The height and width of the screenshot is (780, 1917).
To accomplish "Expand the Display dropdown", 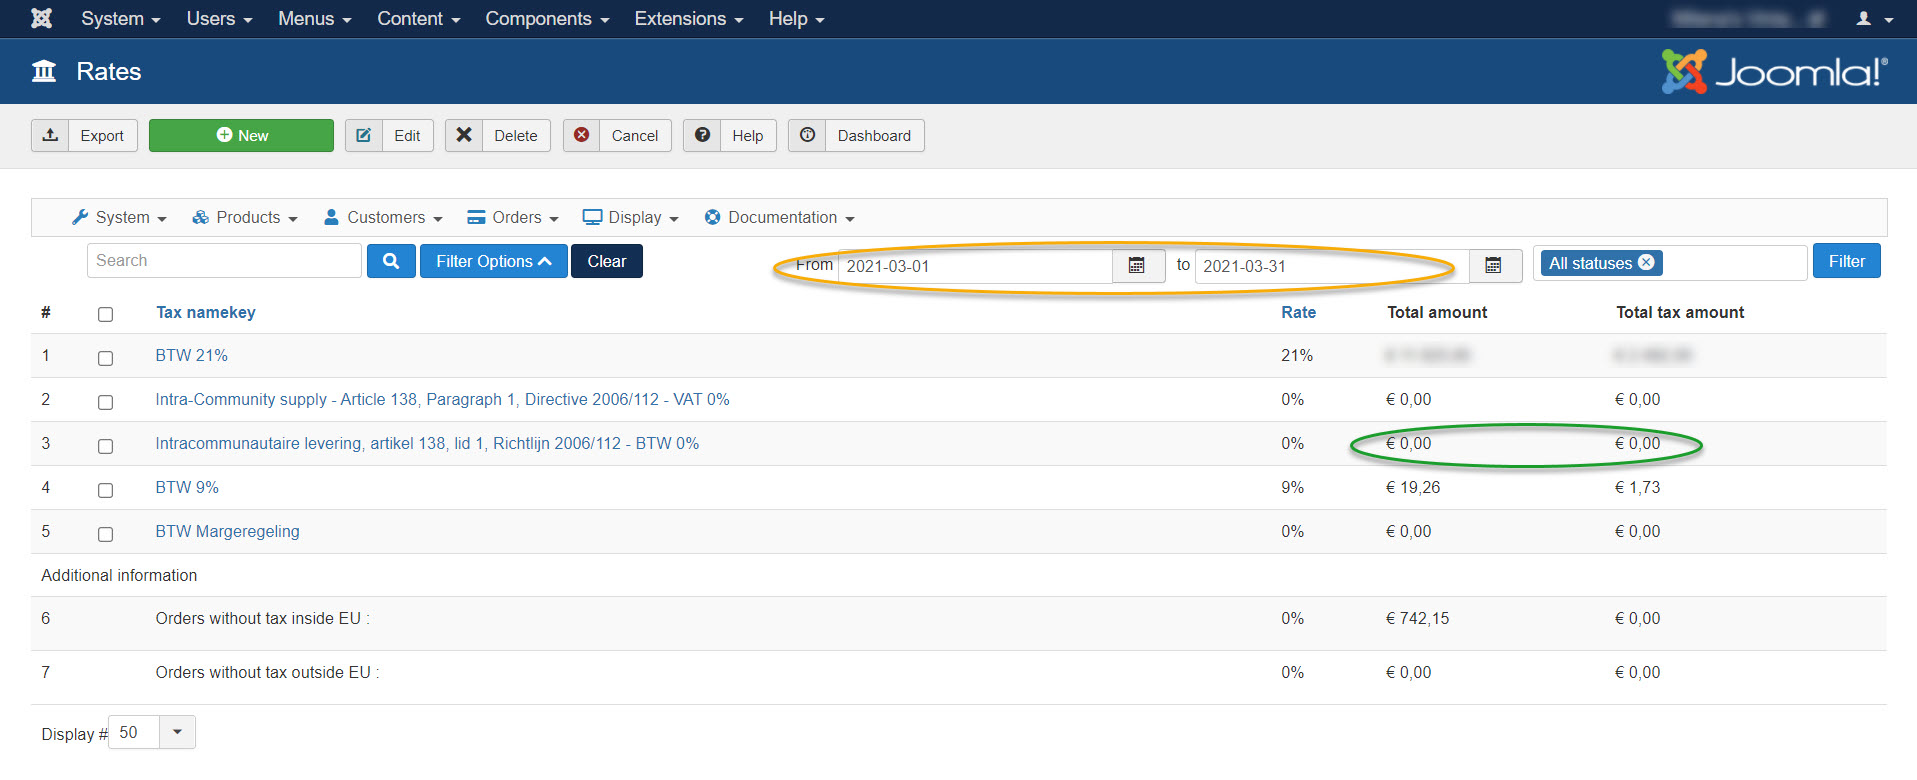I will click(631, 217).
